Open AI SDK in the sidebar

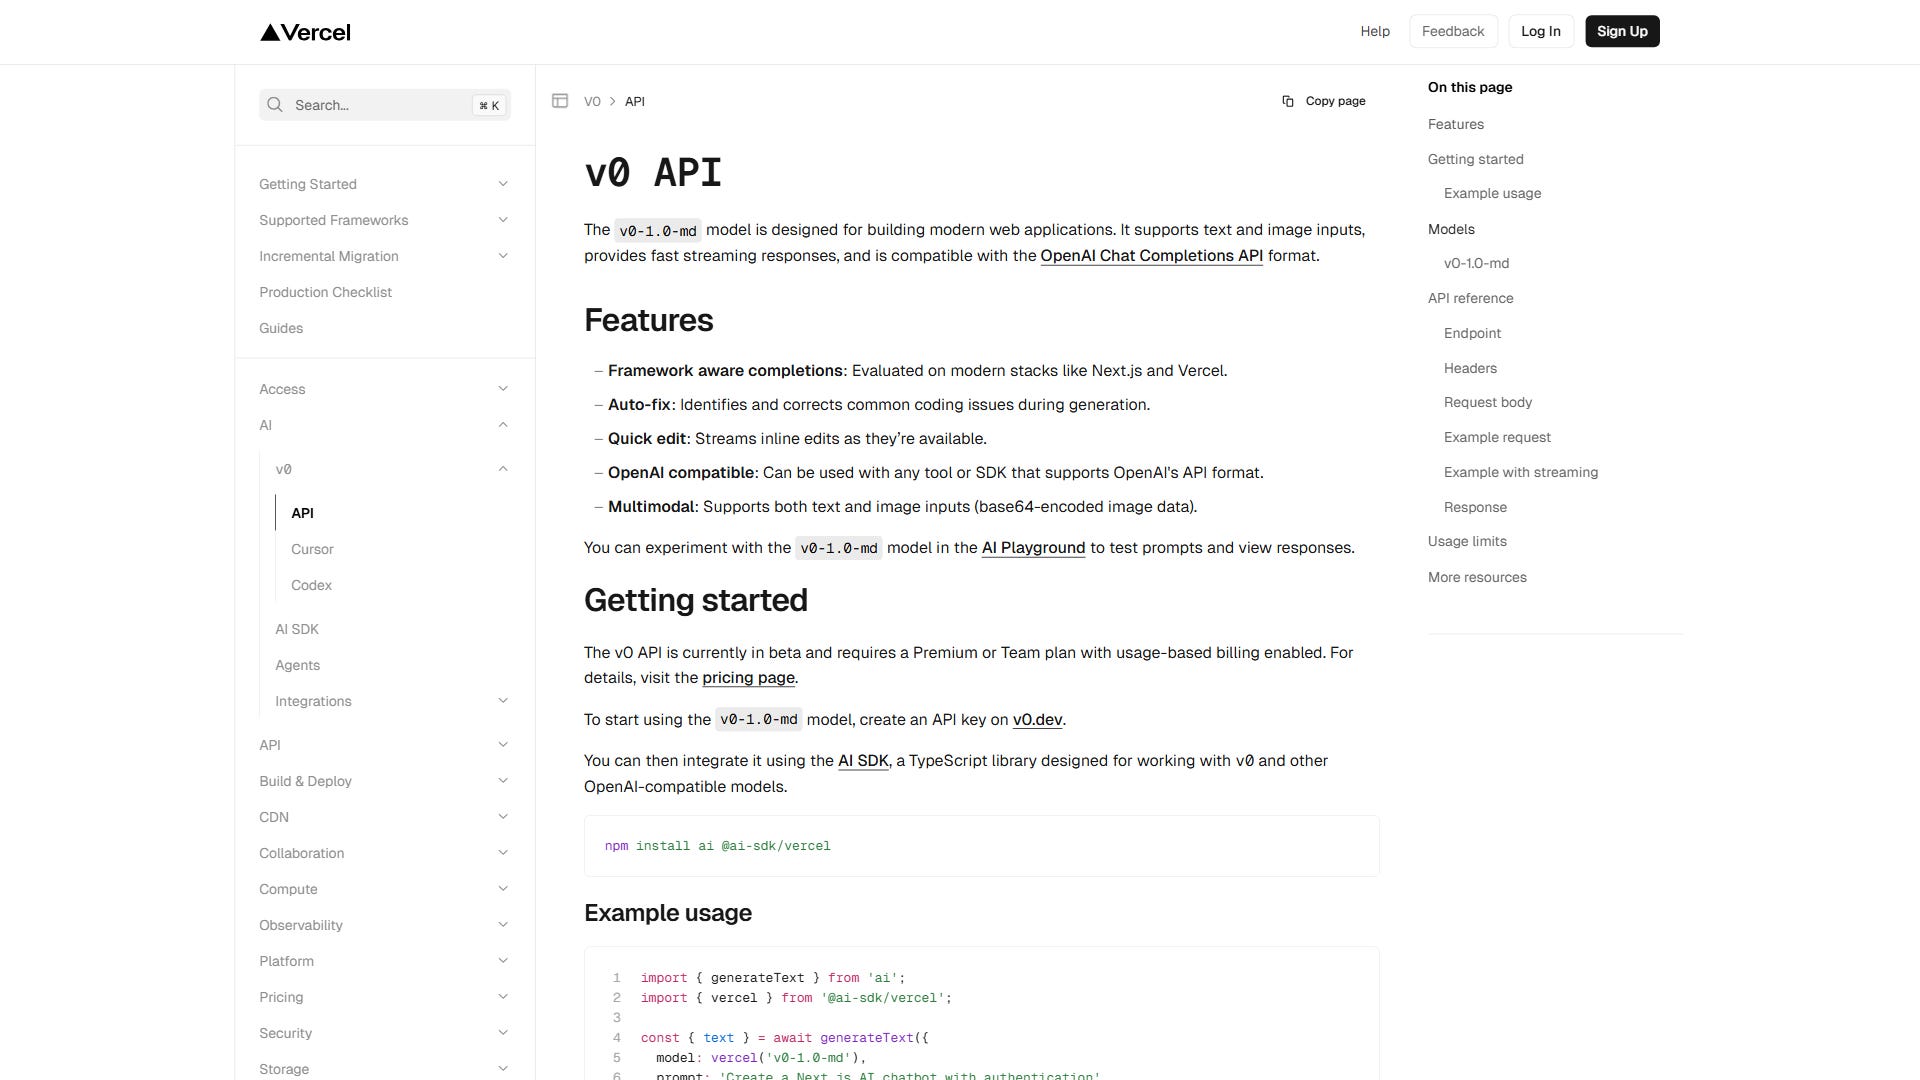(297, 629)
